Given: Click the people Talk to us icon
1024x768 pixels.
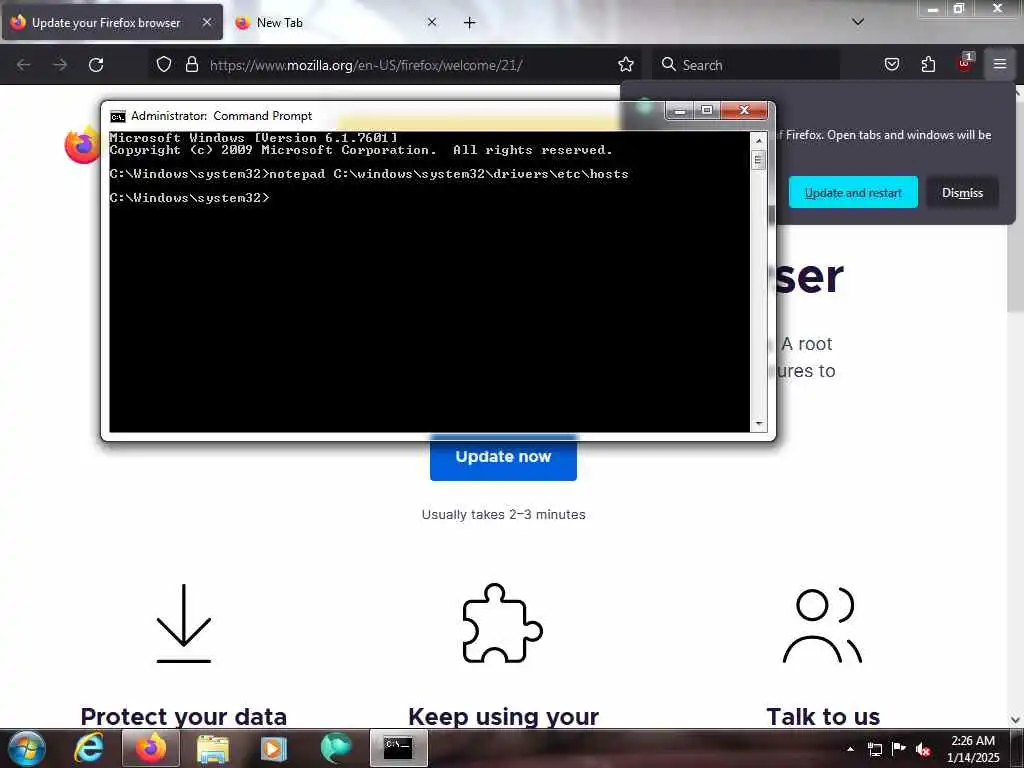Looking at the screenshot, I should pyautogui.click(x=822, y=625).
